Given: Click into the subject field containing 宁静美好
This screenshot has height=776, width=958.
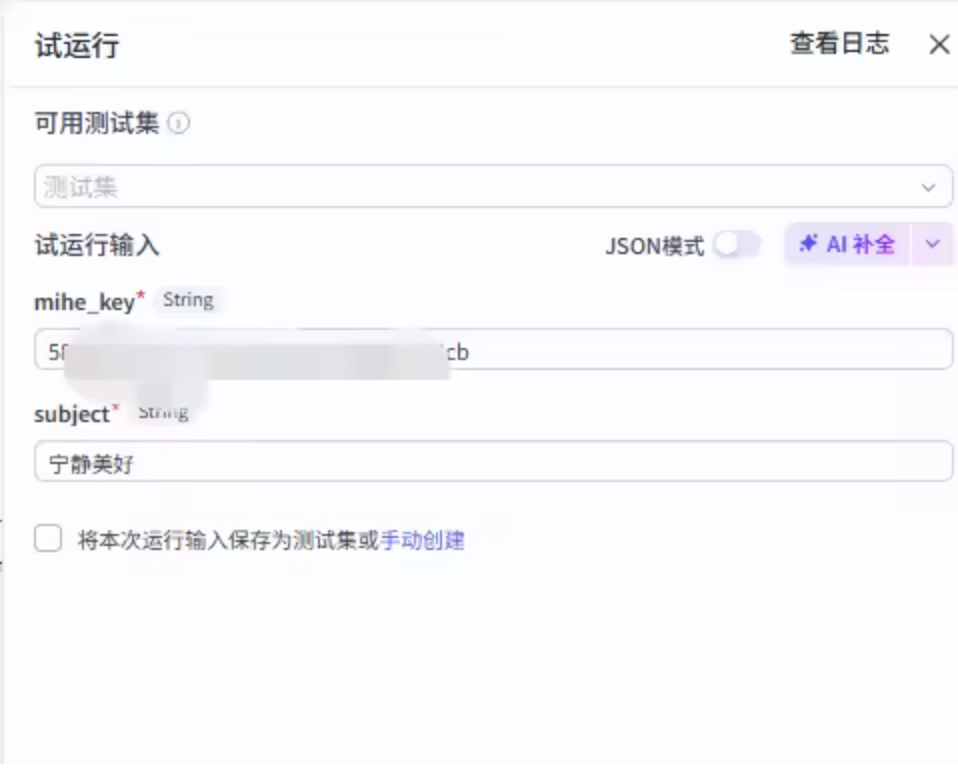Looking at the screenshot, I should [x=493, y=463].
